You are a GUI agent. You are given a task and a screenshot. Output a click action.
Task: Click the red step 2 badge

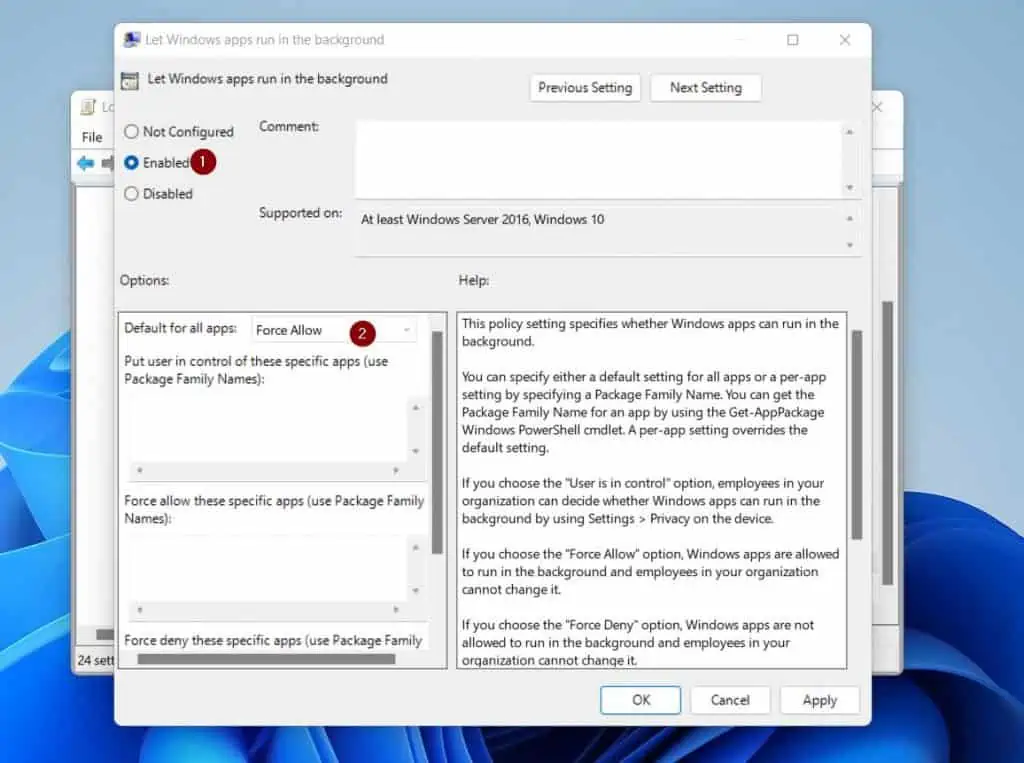(x=361, y=330)
